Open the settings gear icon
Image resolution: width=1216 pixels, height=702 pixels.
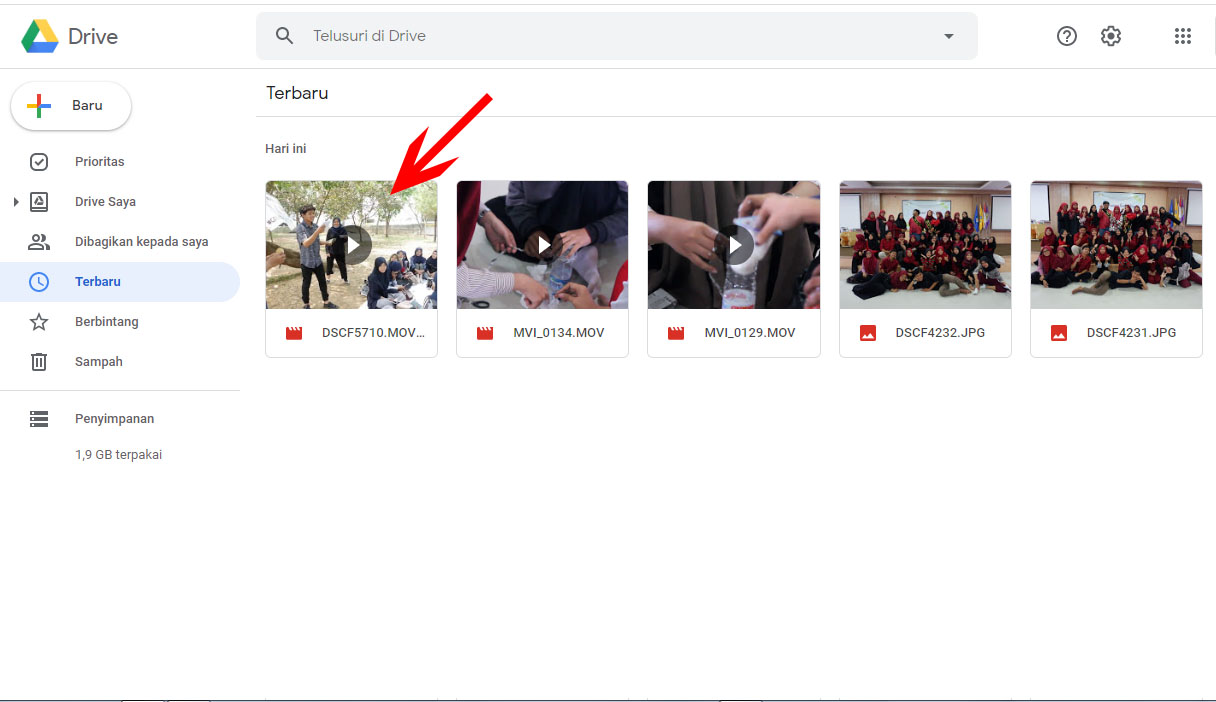pyautogui.click(x=1111, y=36)
